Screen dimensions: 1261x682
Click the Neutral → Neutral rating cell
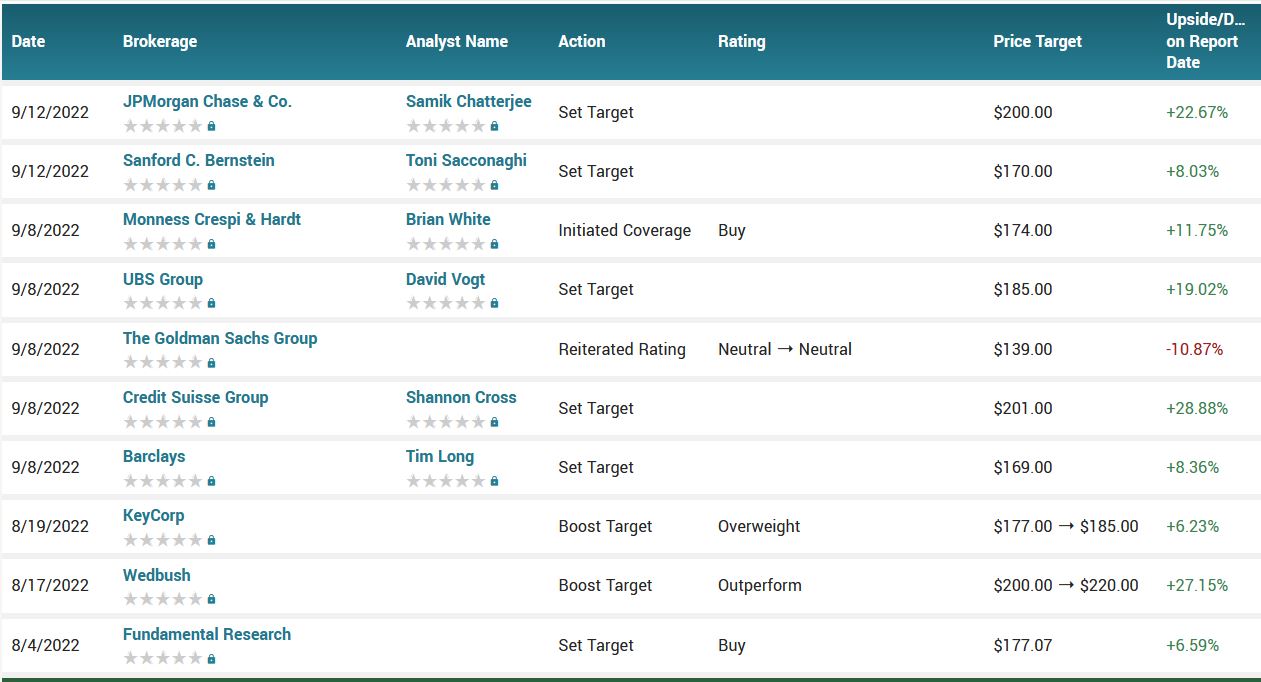[785, 349]
